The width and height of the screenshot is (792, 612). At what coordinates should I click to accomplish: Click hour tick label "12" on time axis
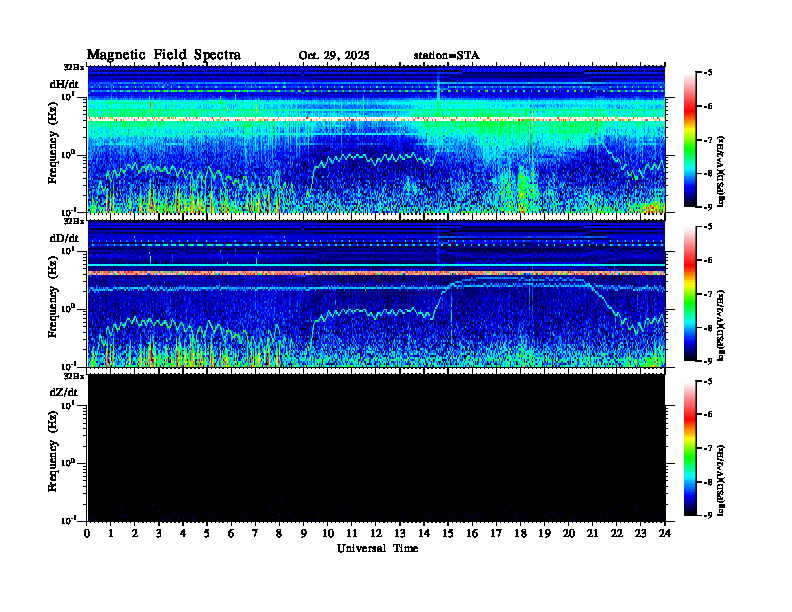coord(376,534)
